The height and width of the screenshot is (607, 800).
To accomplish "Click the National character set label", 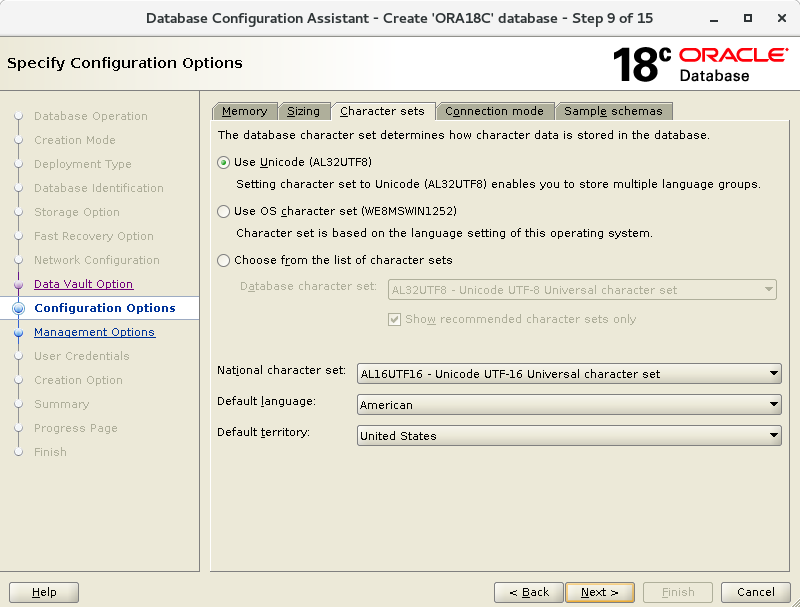I will (281, 370).
